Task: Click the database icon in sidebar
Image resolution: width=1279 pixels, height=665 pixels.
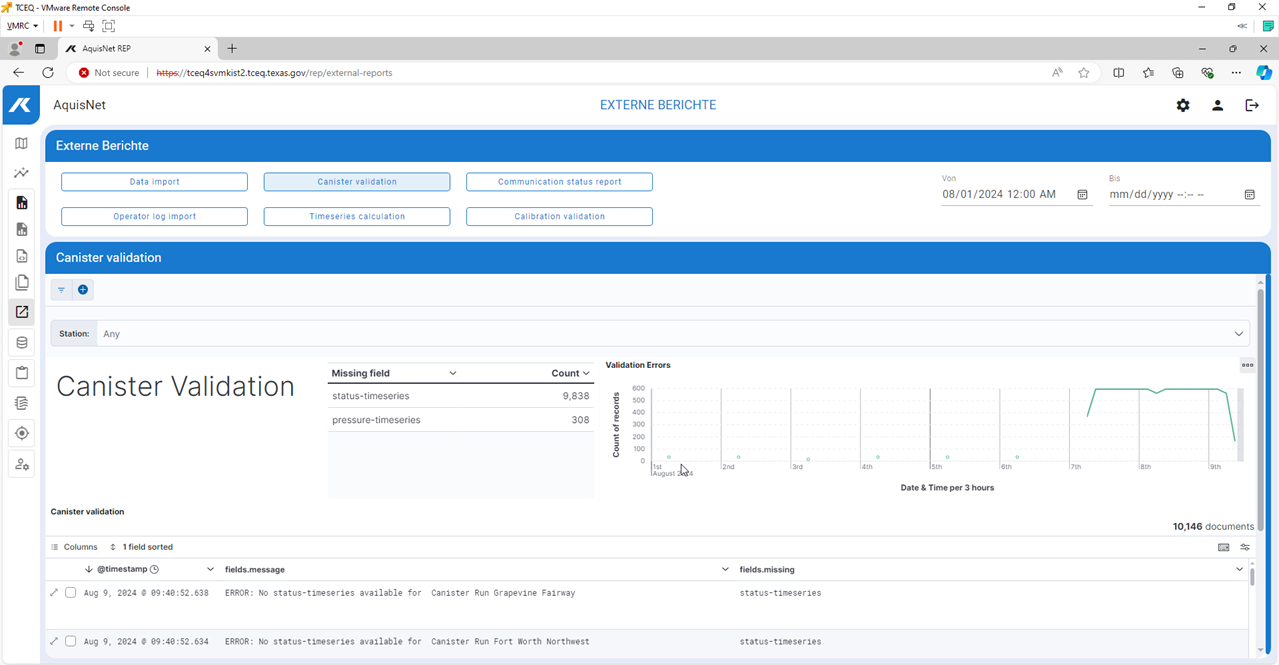Action: pos(21,343)
